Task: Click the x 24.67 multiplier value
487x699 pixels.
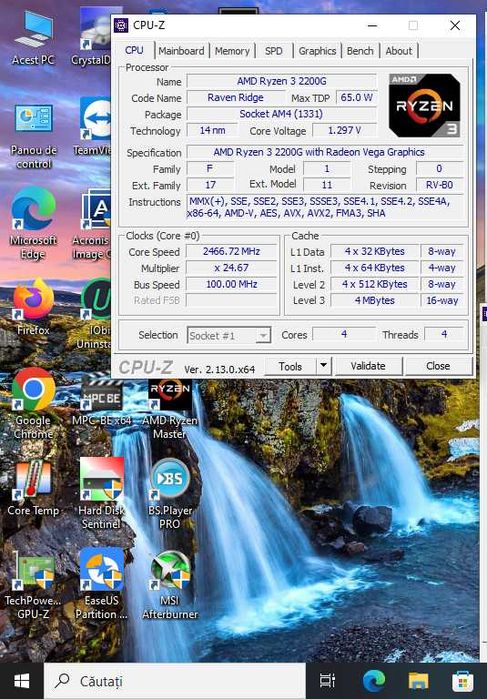Action: [231, 267]
